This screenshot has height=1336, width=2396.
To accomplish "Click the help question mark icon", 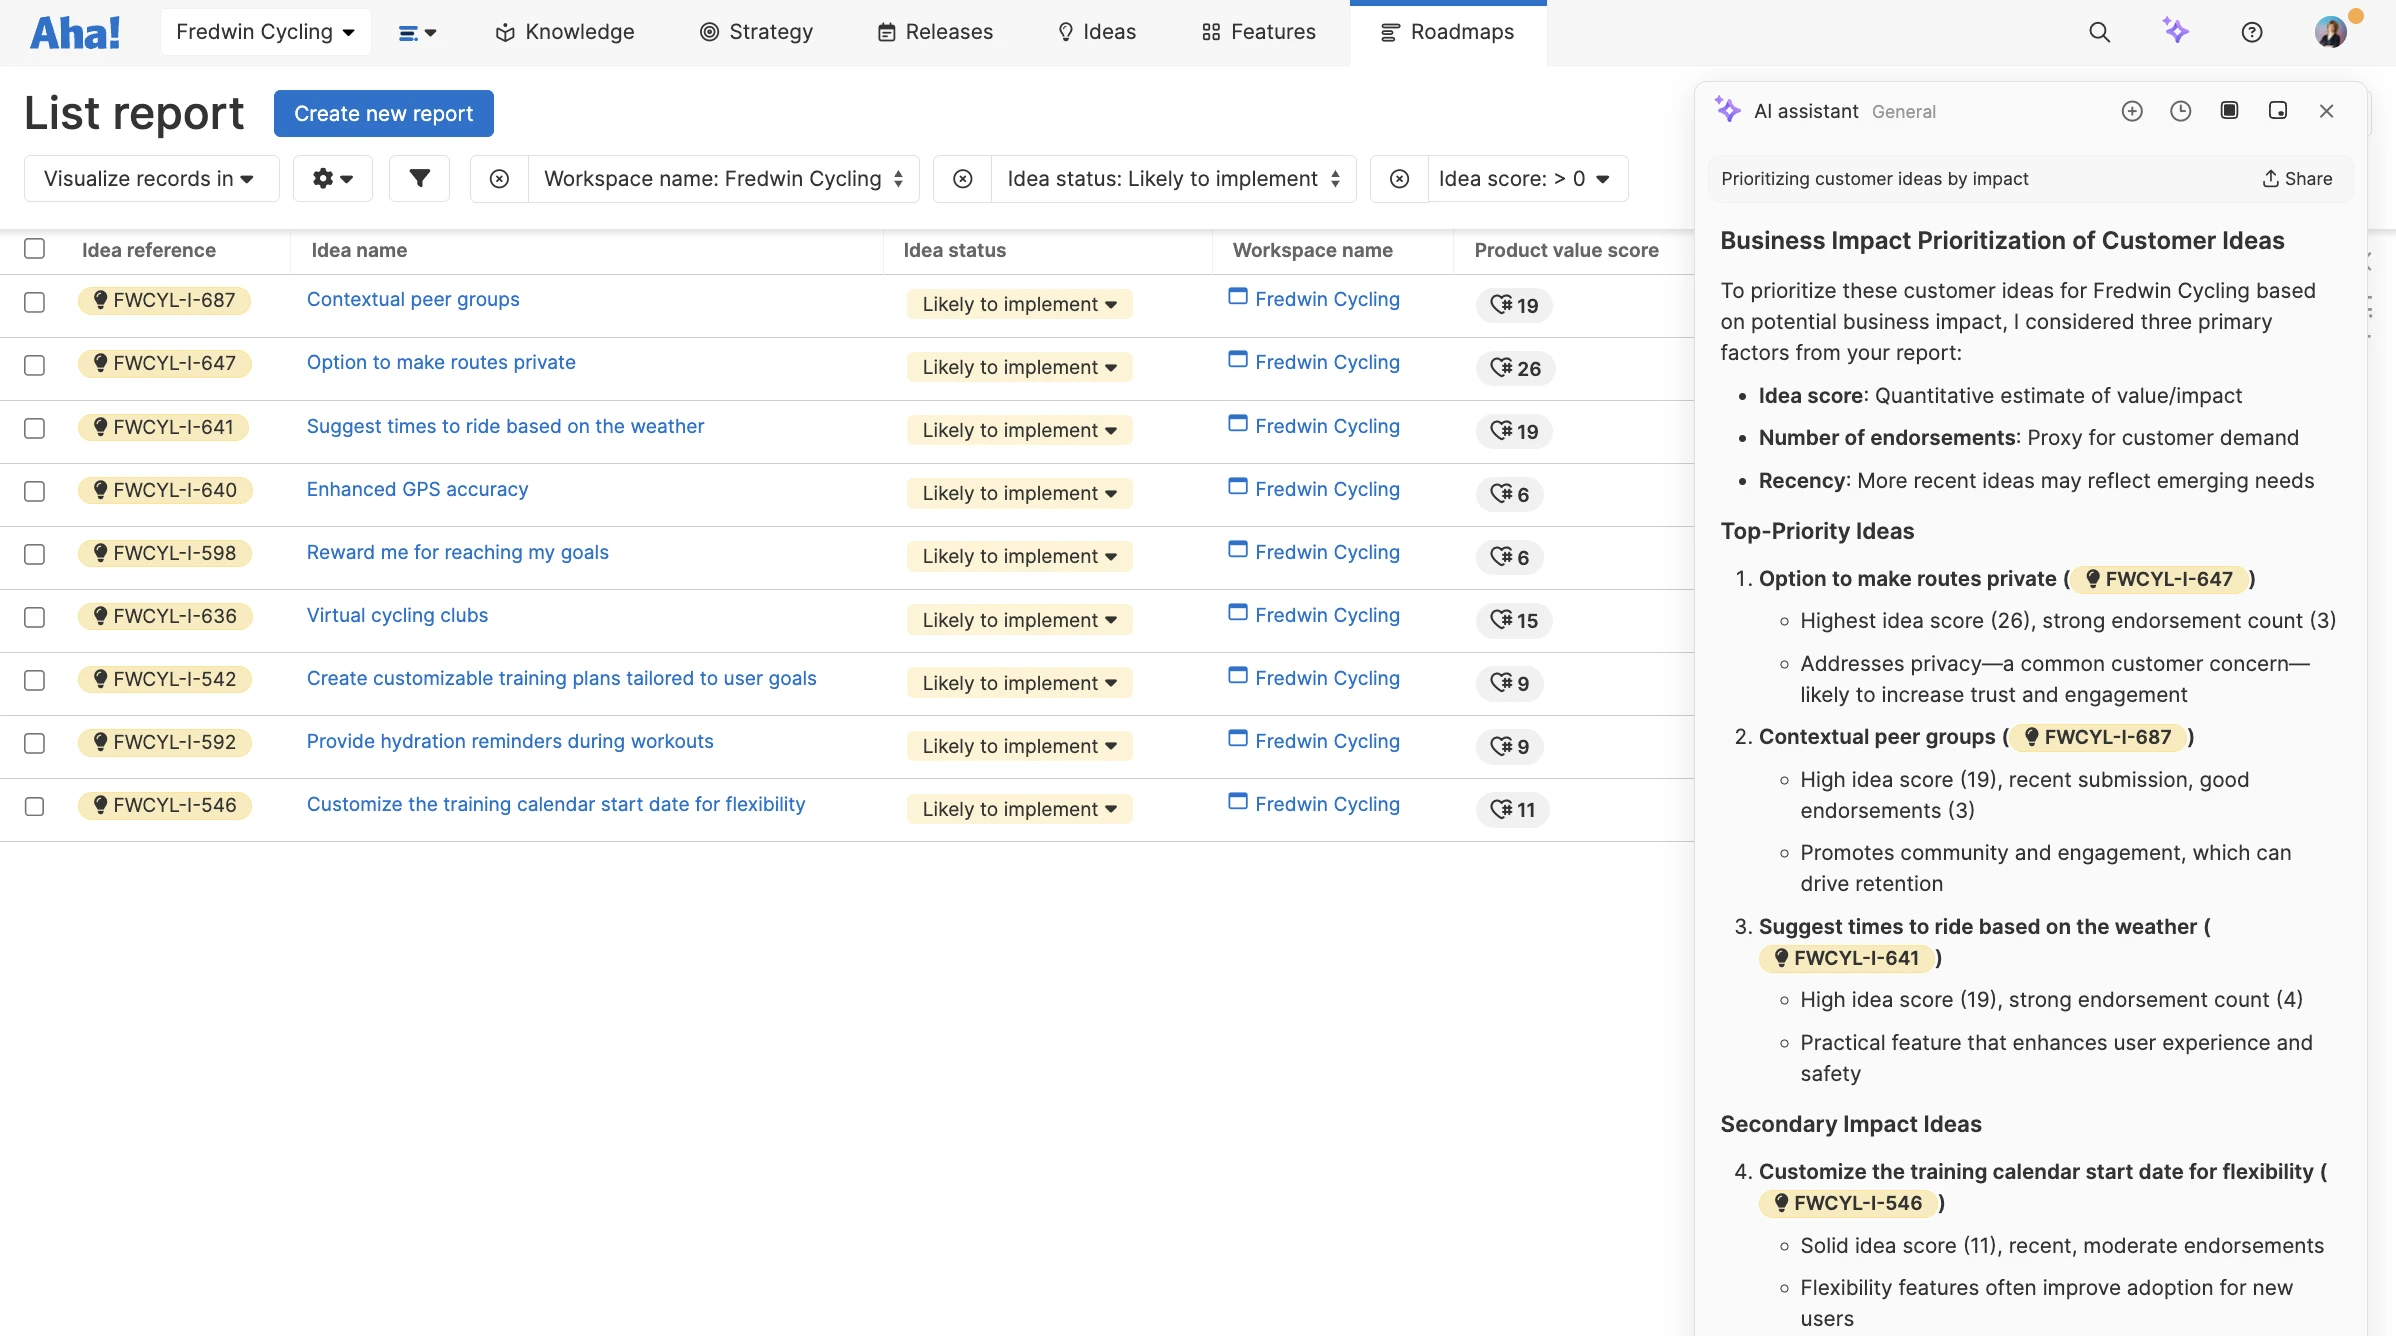I will [2252, 32].
